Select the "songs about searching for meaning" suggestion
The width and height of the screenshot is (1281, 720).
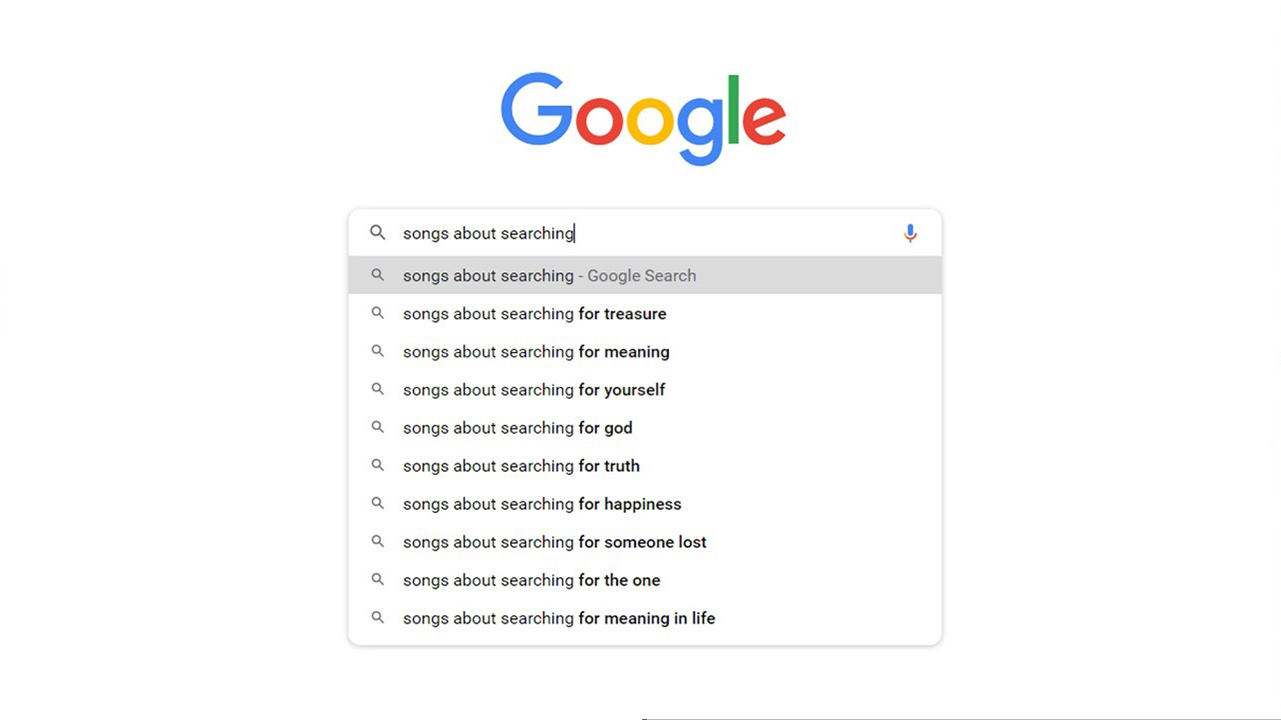click(x=536, y=352)
